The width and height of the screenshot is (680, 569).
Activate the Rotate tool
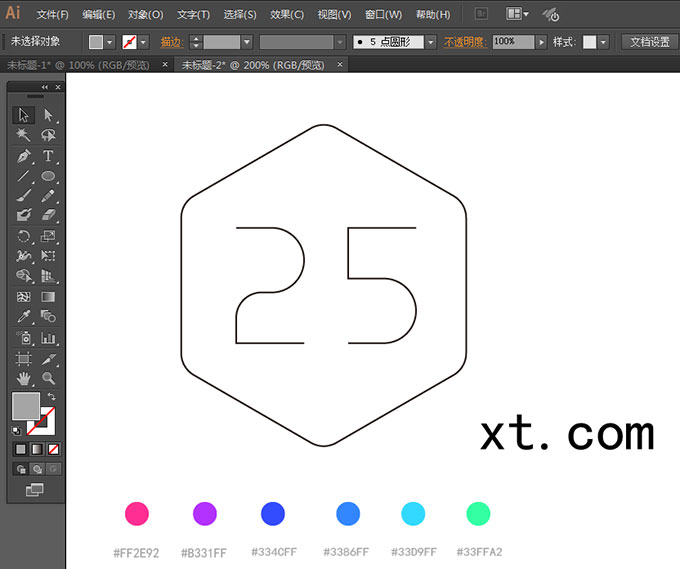point(23,236)
